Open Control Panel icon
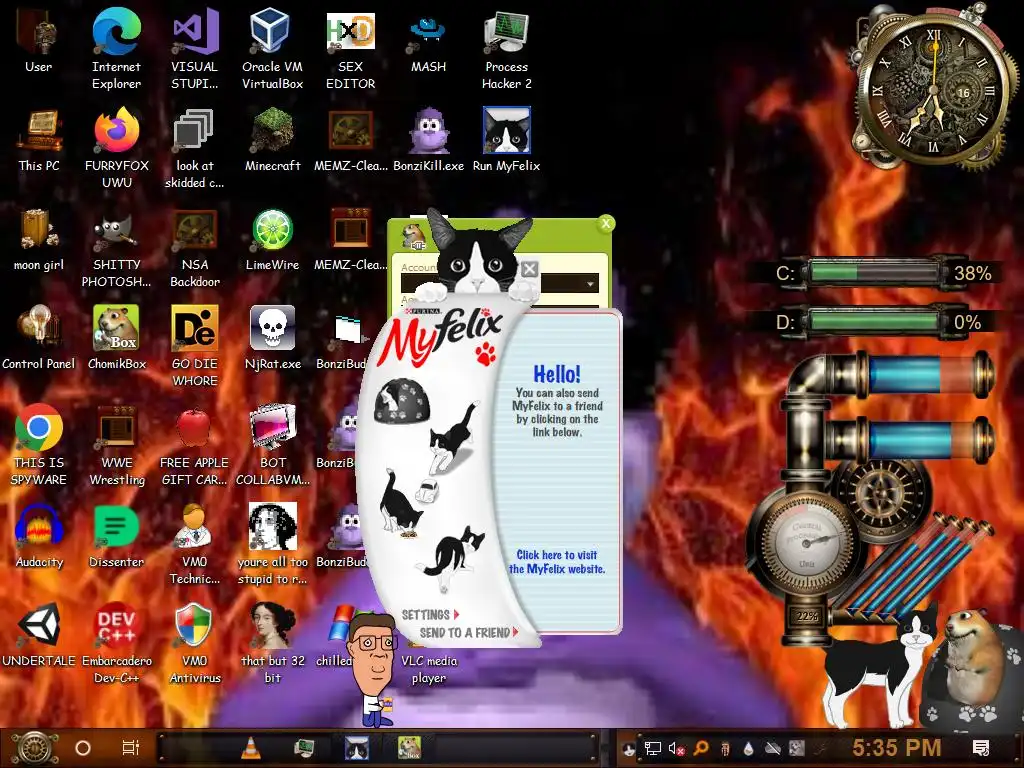Screen dimensions: 1024x768 (38, 328)
